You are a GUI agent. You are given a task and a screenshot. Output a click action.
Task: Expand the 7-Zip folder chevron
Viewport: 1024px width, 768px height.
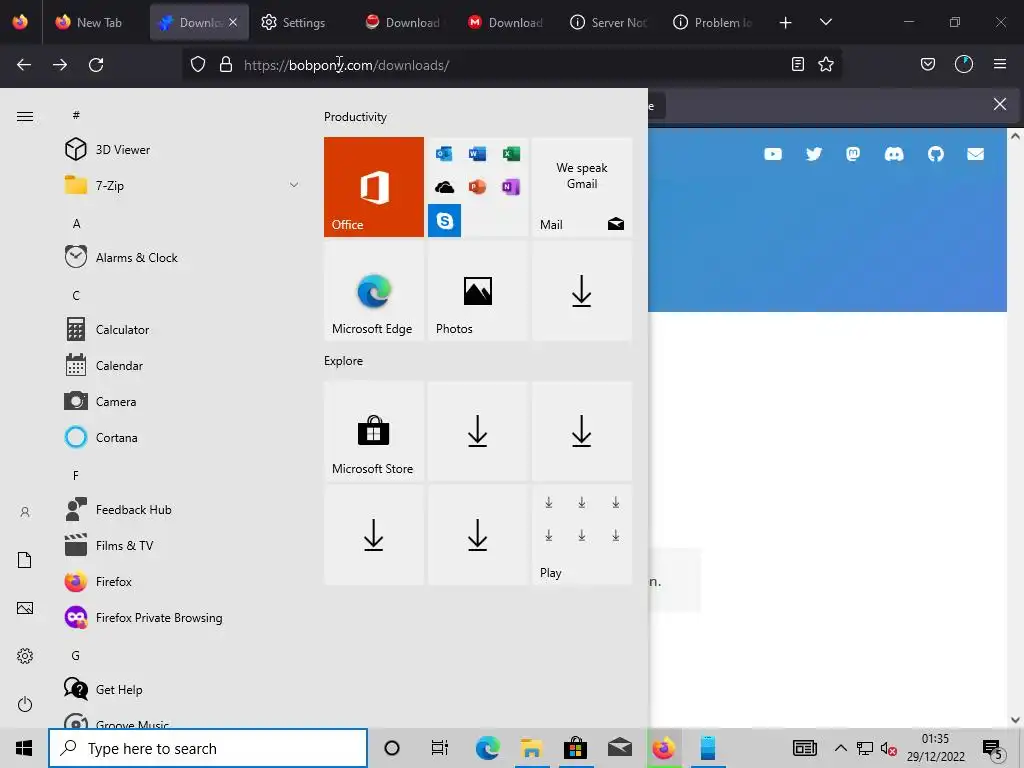click(x=294, y=185)
